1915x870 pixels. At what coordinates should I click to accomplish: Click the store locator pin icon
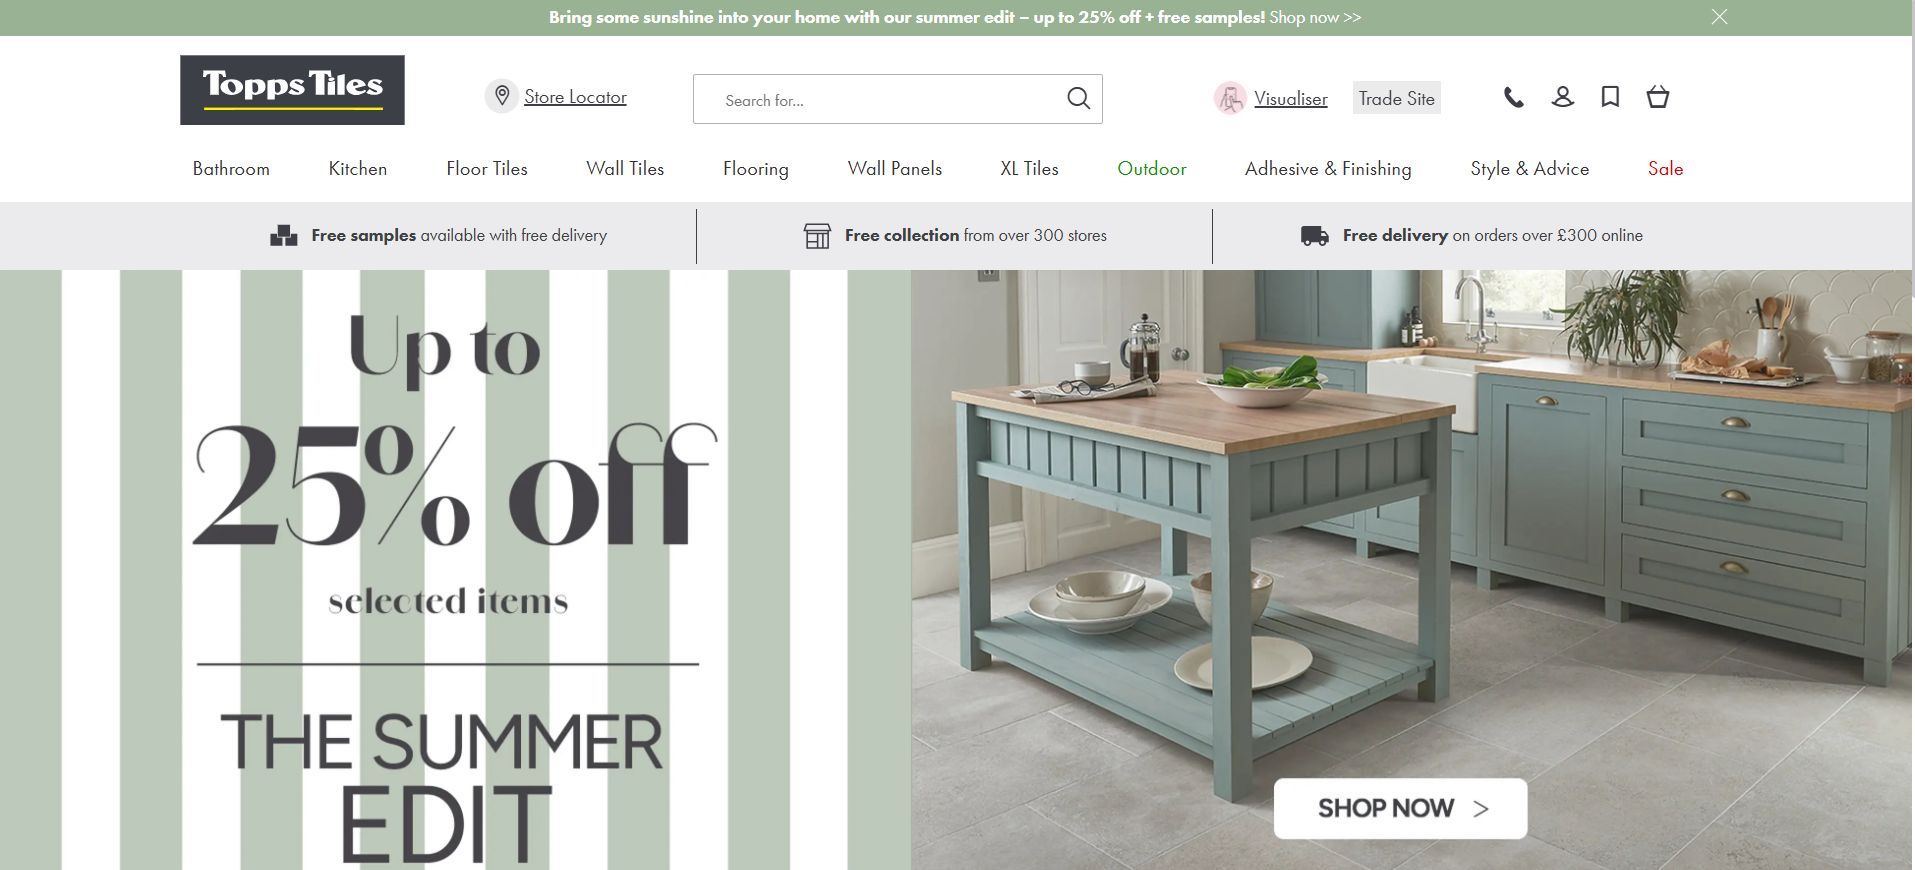pyautogui.click(x=501, y=97)
